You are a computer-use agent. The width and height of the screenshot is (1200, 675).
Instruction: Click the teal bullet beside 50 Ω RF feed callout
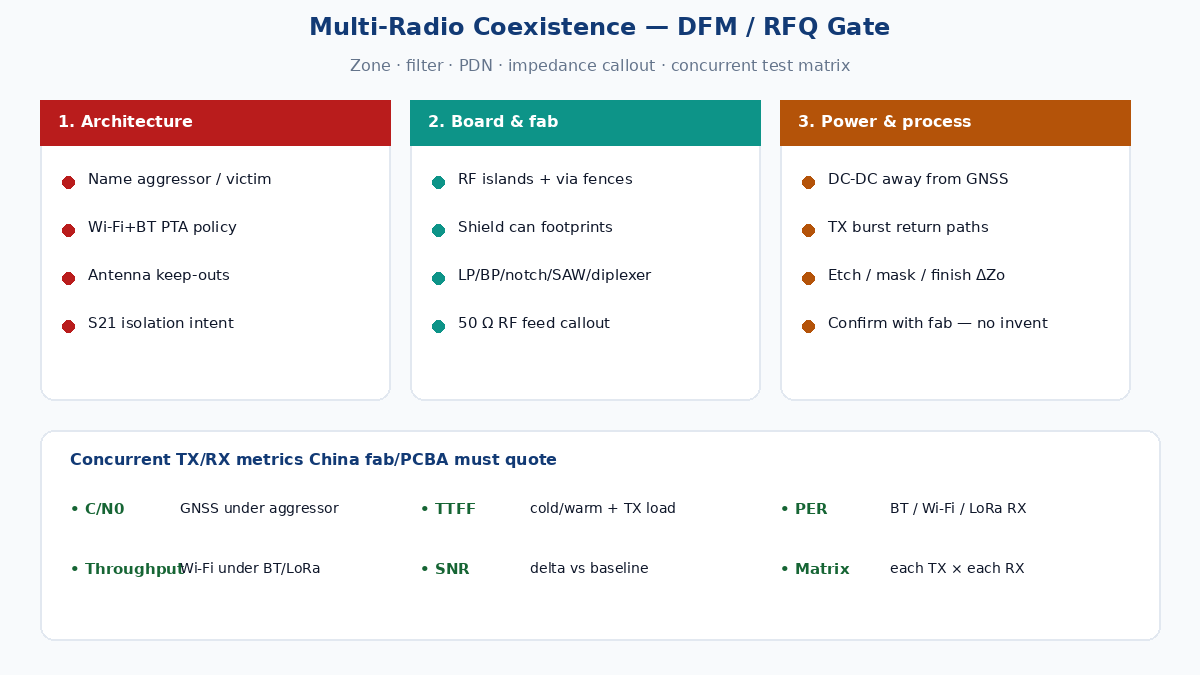point(438,326)
